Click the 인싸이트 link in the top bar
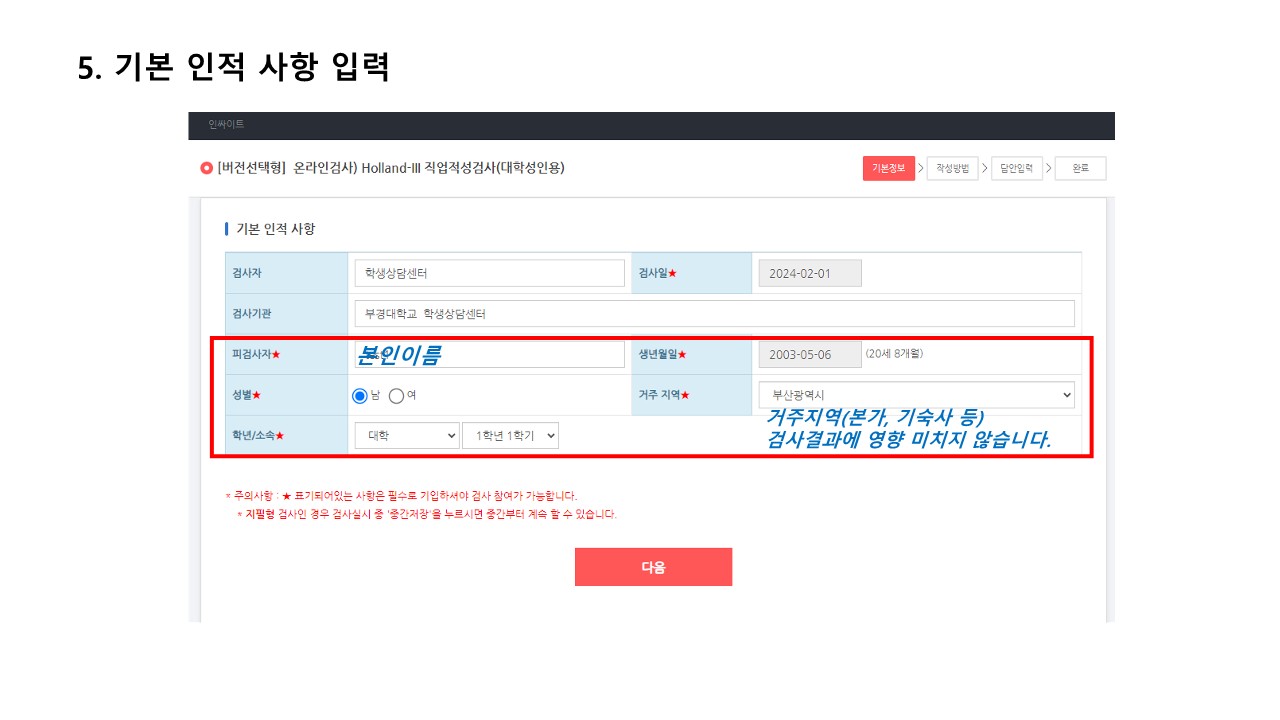 click(x=226, y=125)
